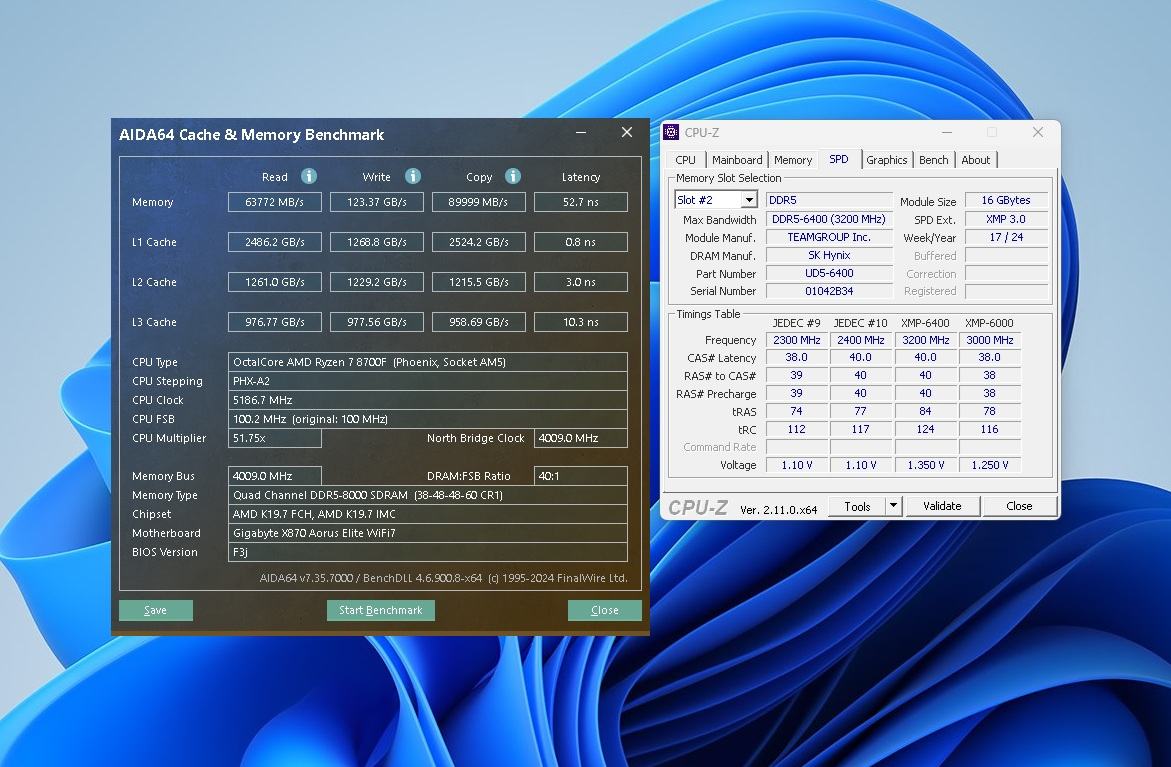Image resolution: width=1171 pixels, height=767 pixels.
Task: Click L1 Cache Read value 2486.2 GB/s
Action: pos(275,242)
